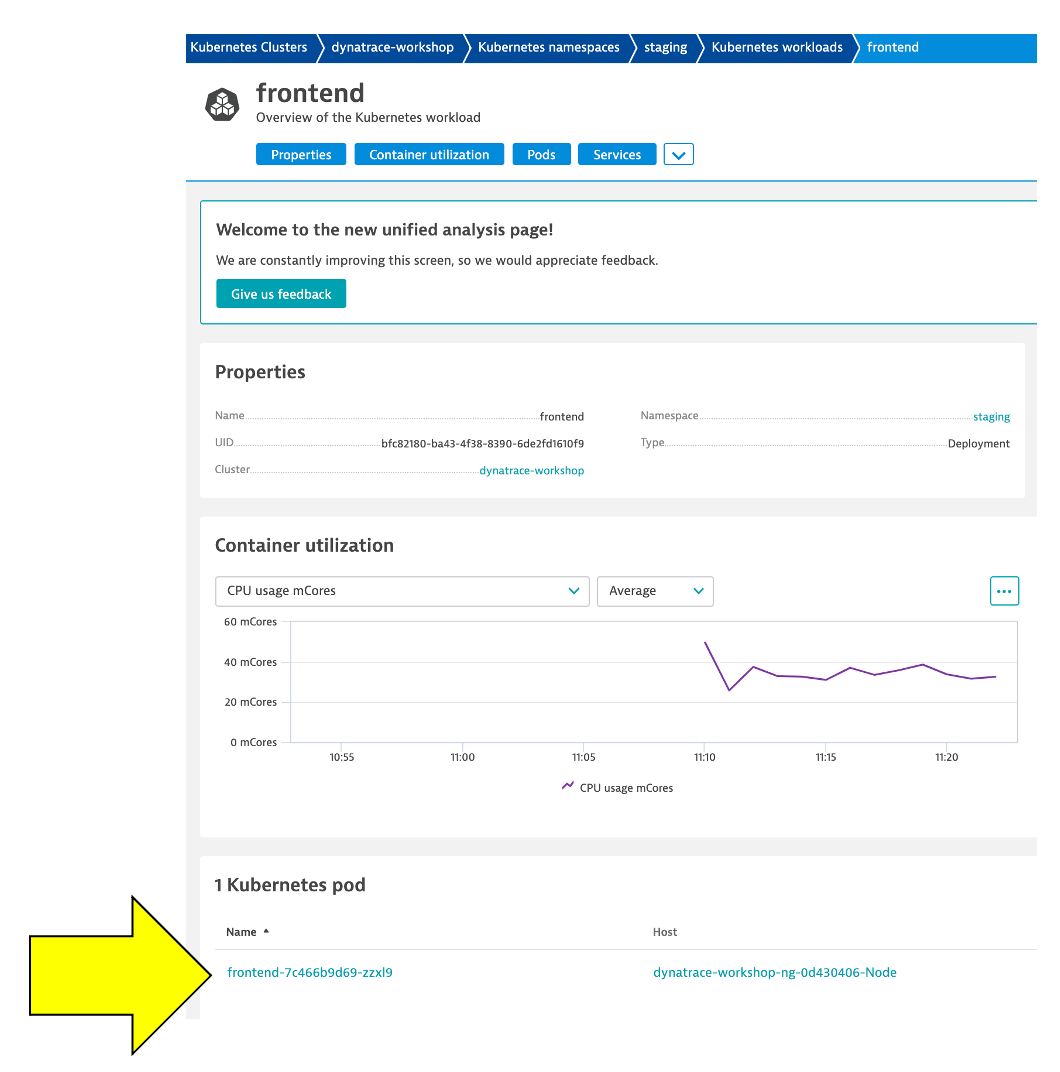Open the chart options ellipsis menu

click(1004, 591)
